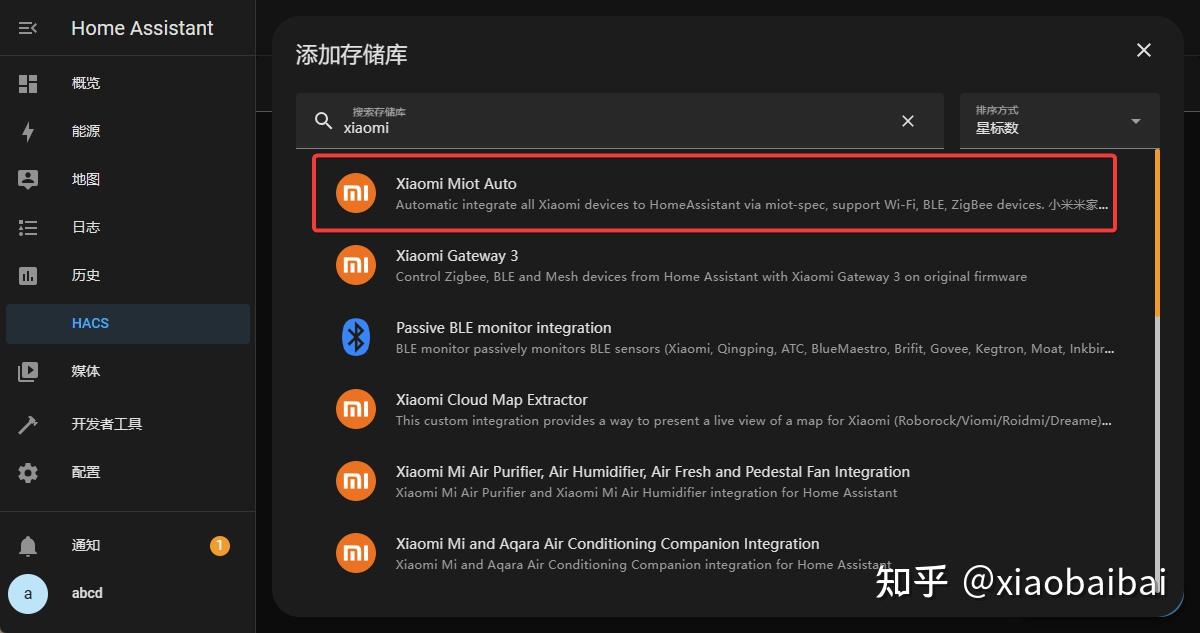1200x633 pixels.
Task: Open the 媒体 (Media) sidebar icon
Action: pos(28,371)
